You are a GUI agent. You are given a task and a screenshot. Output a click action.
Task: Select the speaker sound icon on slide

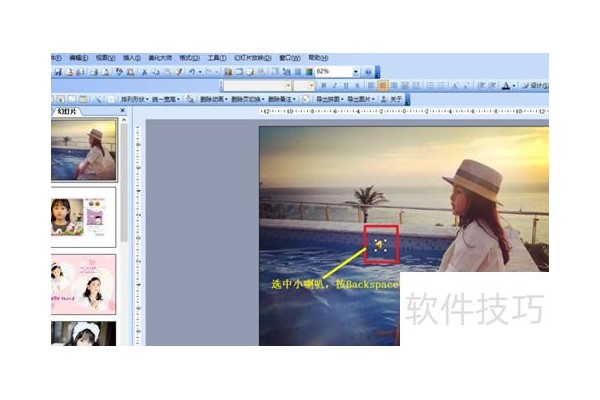380,243
